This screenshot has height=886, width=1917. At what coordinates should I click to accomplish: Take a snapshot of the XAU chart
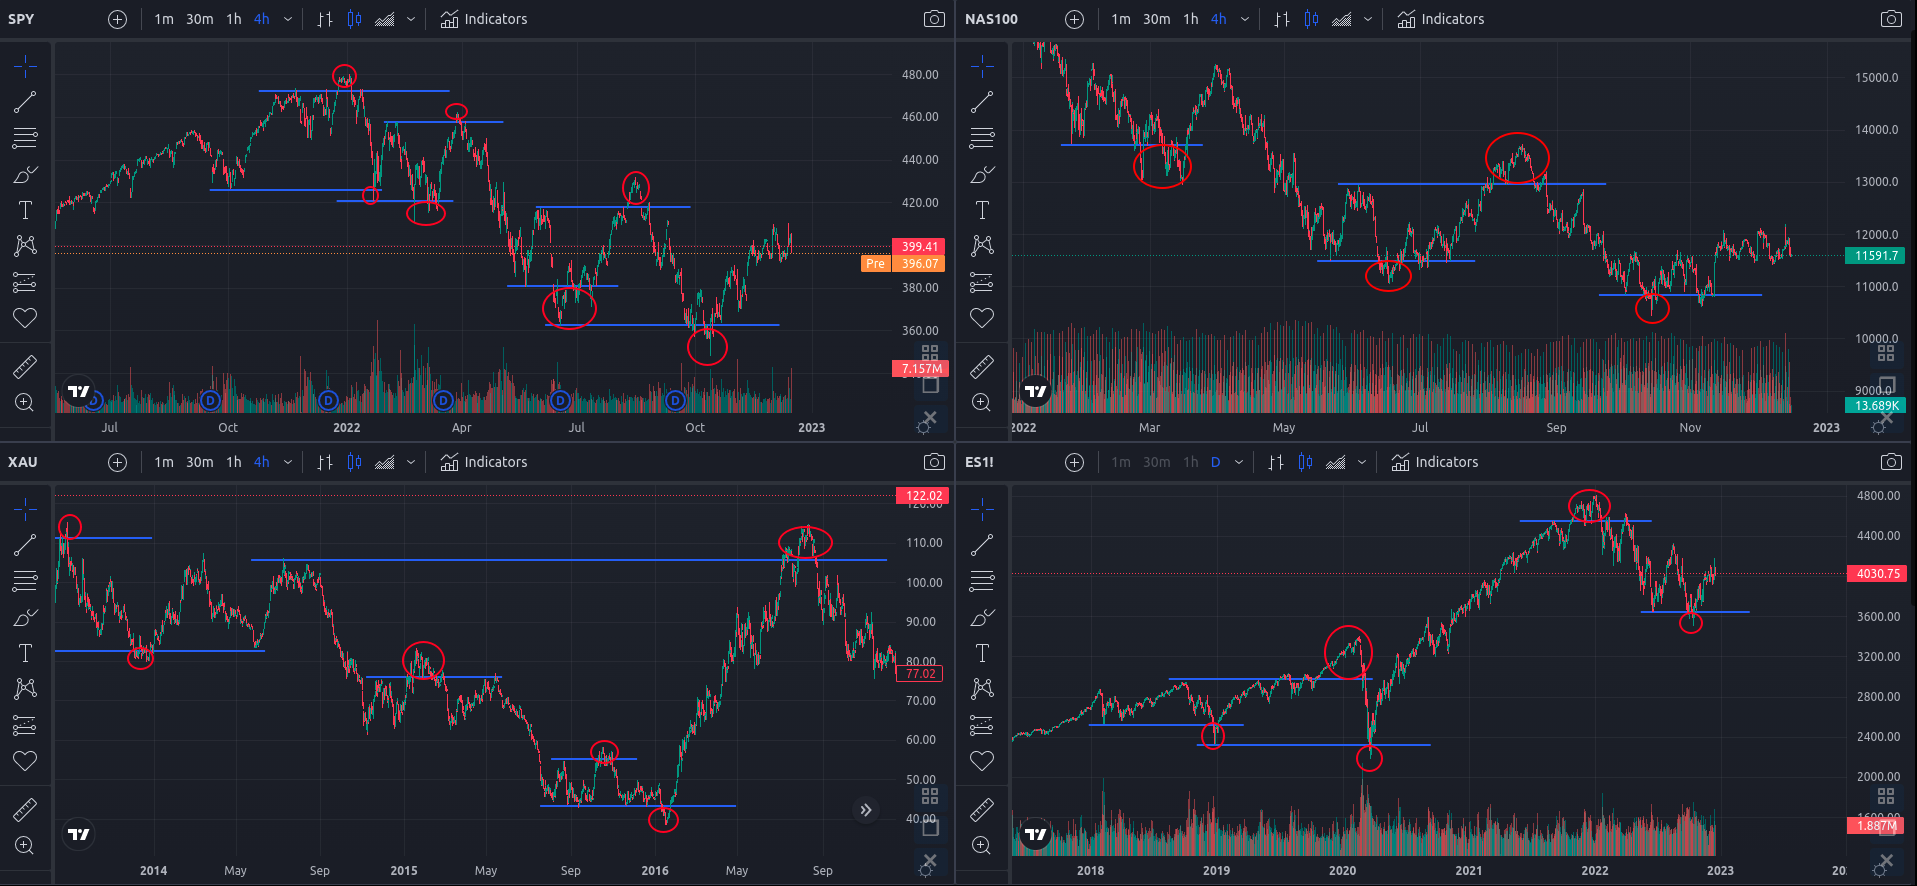[x=934, y=462]
